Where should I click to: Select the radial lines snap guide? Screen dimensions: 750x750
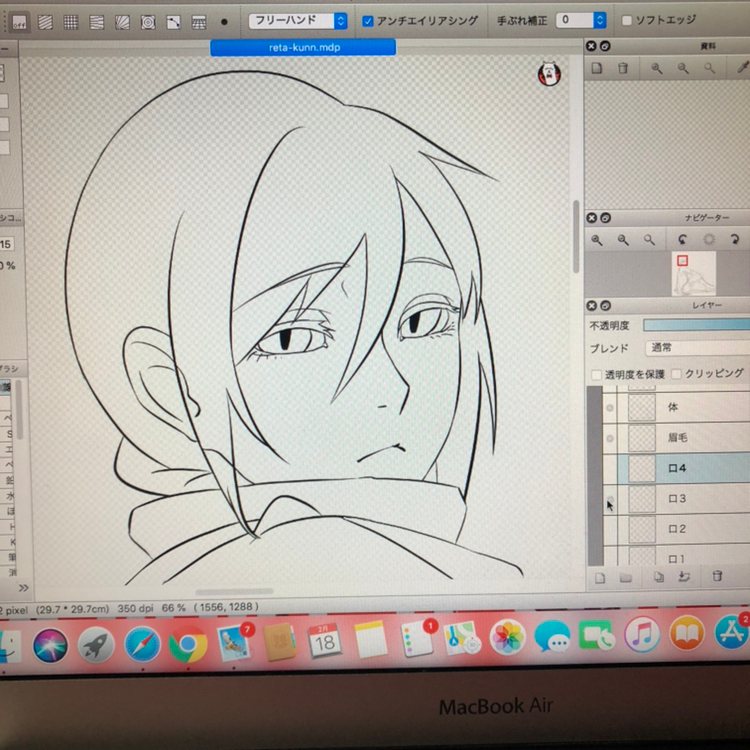tap(122, 22)
